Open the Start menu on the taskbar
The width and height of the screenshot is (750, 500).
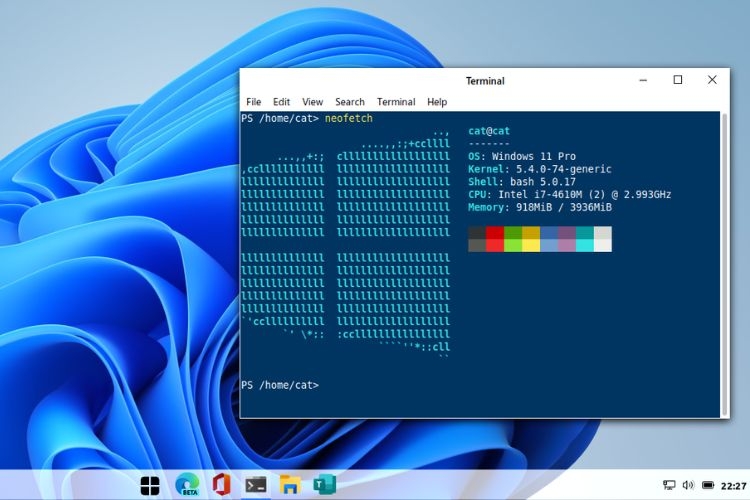click(x=150, y=486)
